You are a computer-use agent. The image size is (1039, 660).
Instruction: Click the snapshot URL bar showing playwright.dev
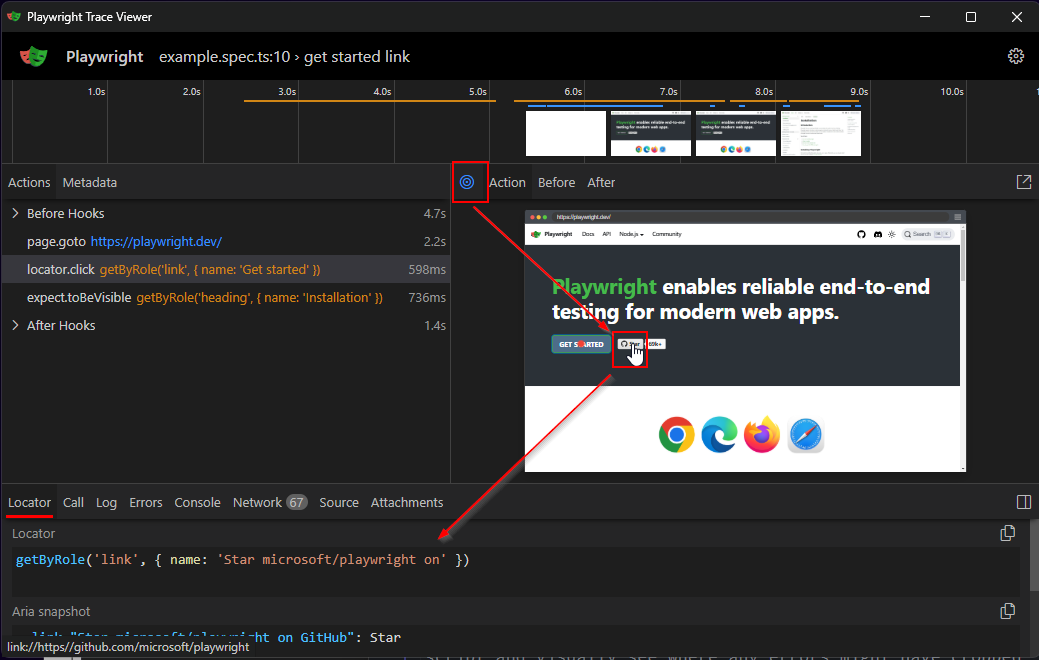pyautogui.click(x=751, y=217)
